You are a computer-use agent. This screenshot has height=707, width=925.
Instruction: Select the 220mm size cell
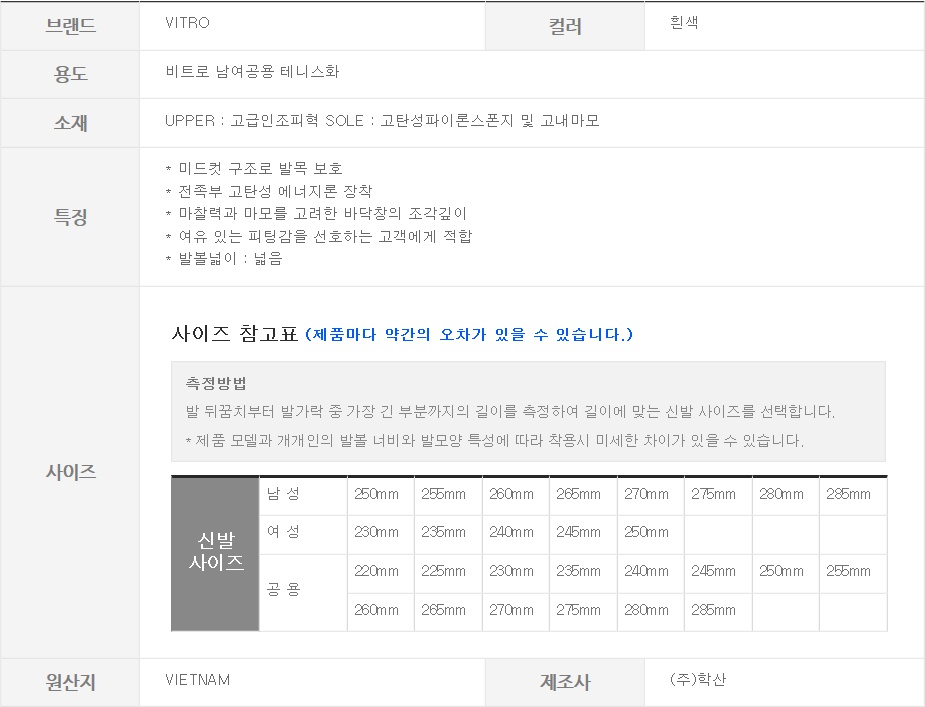tap(376, 571)
